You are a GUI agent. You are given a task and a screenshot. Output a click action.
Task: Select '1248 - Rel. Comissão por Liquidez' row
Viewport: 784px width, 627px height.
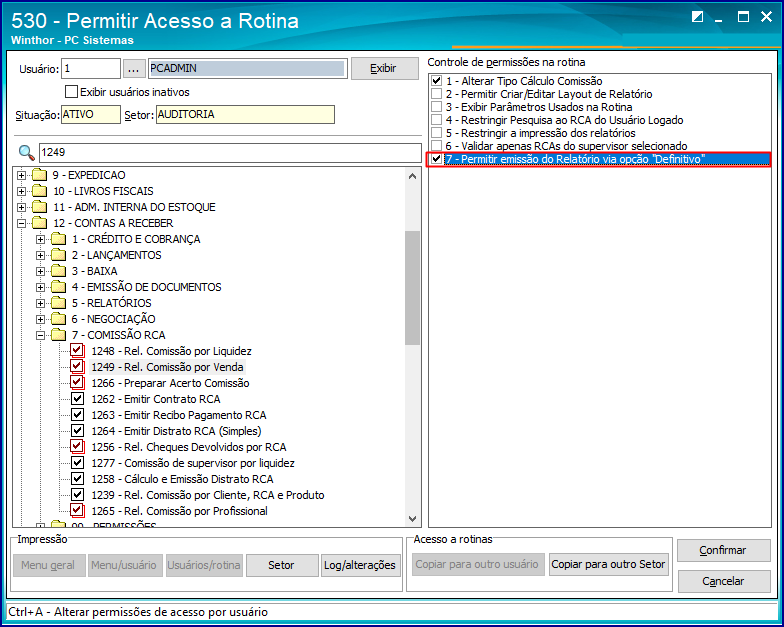(171, 351)
